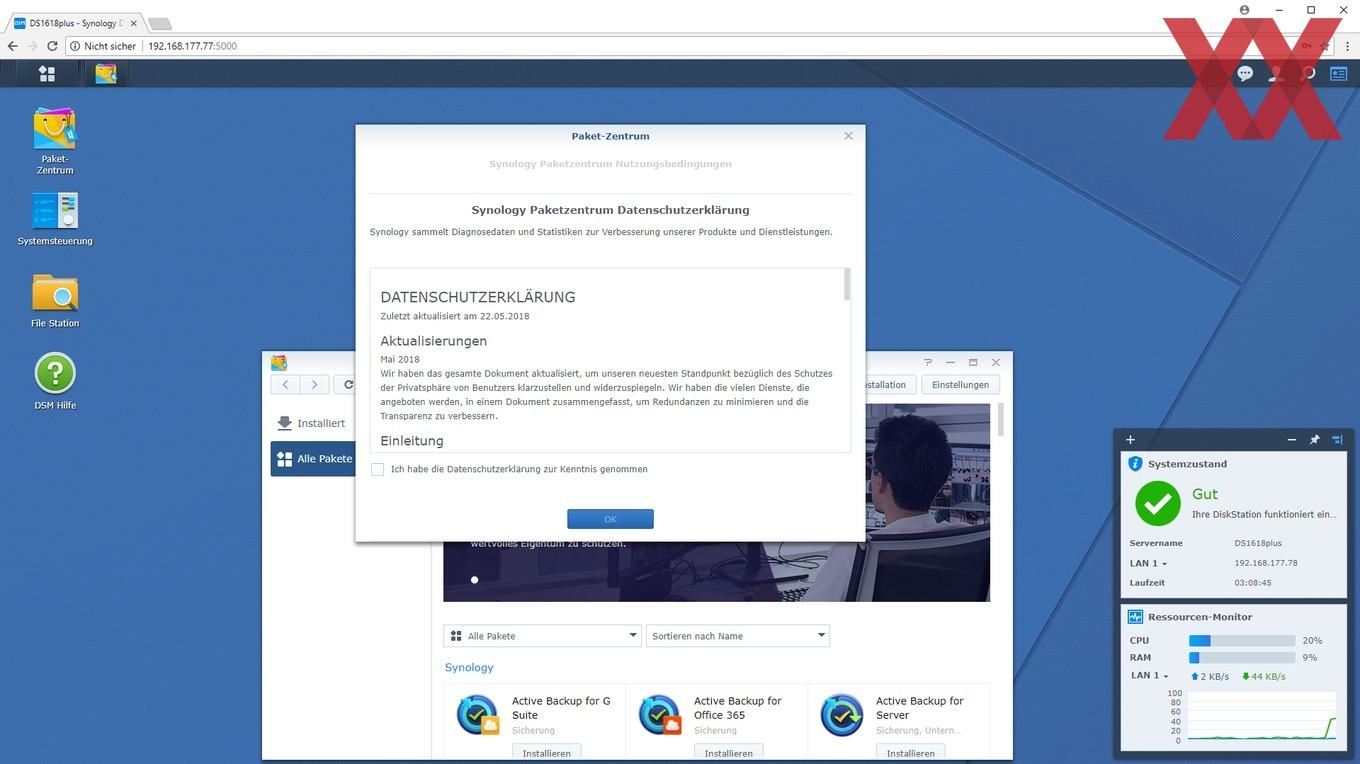Minimize the widget panel with the dash icon
This screenshot has width=1360, height=764.
pos(1292,439)
